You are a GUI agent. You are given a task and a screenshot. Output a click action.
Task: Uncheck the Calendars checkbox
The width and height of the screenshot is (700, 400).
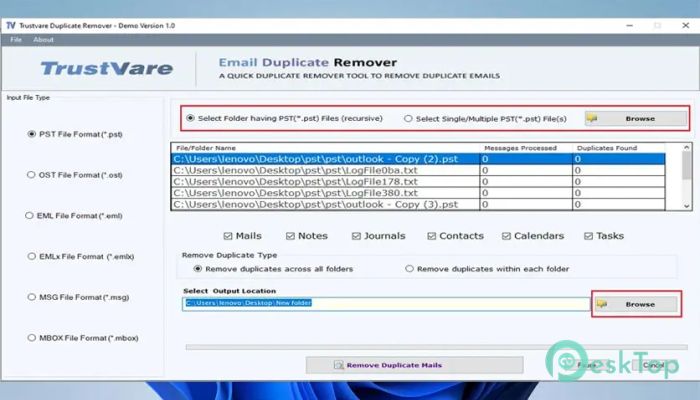506,236
